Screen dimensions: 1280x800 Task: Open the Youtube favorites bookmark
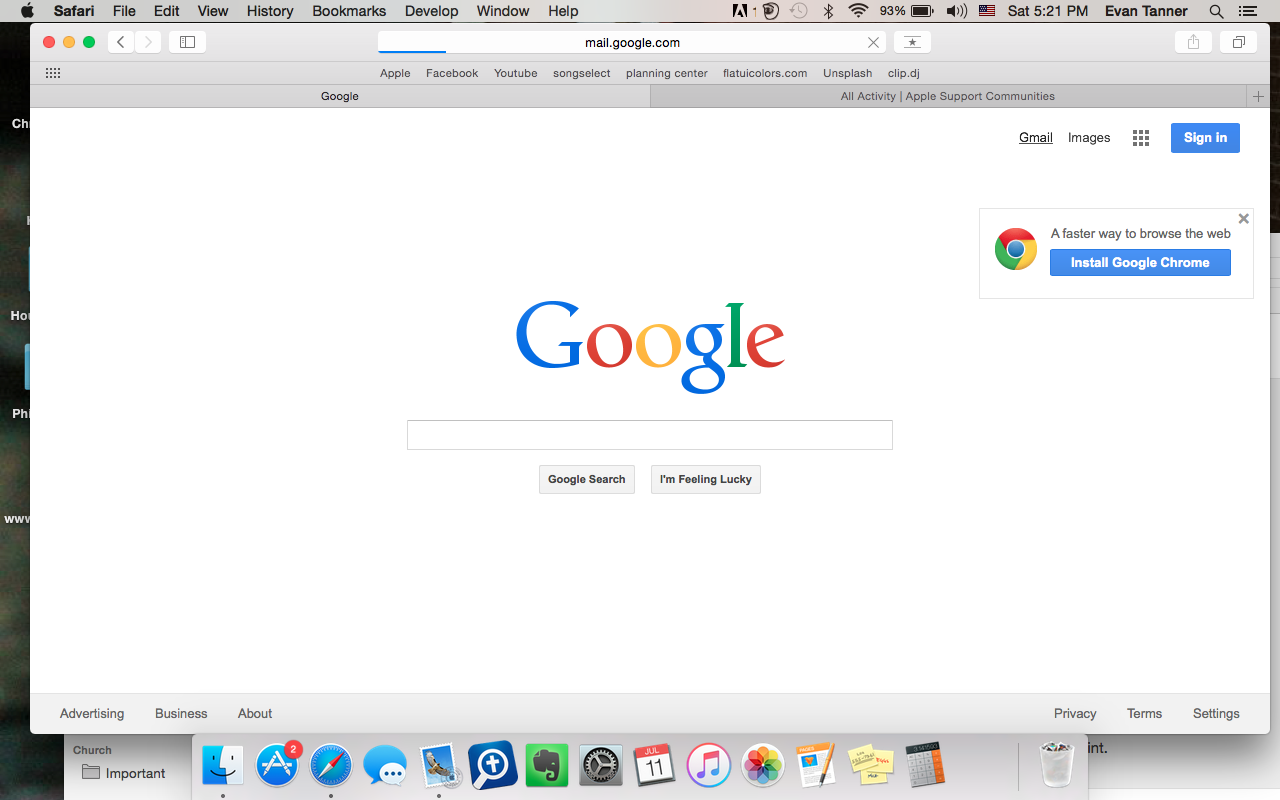tap(516, 73)
